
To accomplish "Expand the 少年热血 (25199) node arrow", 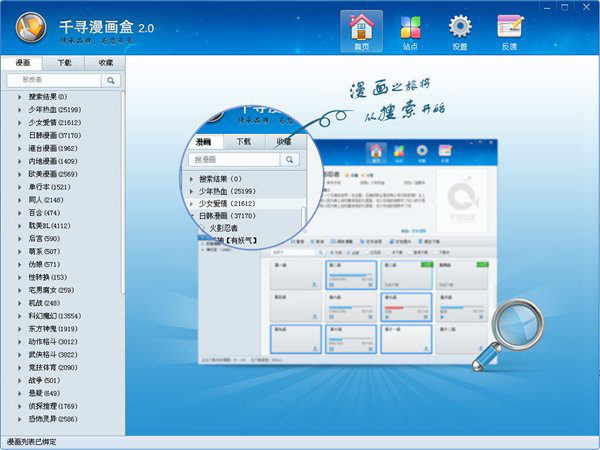I will [x=20, y=110].
